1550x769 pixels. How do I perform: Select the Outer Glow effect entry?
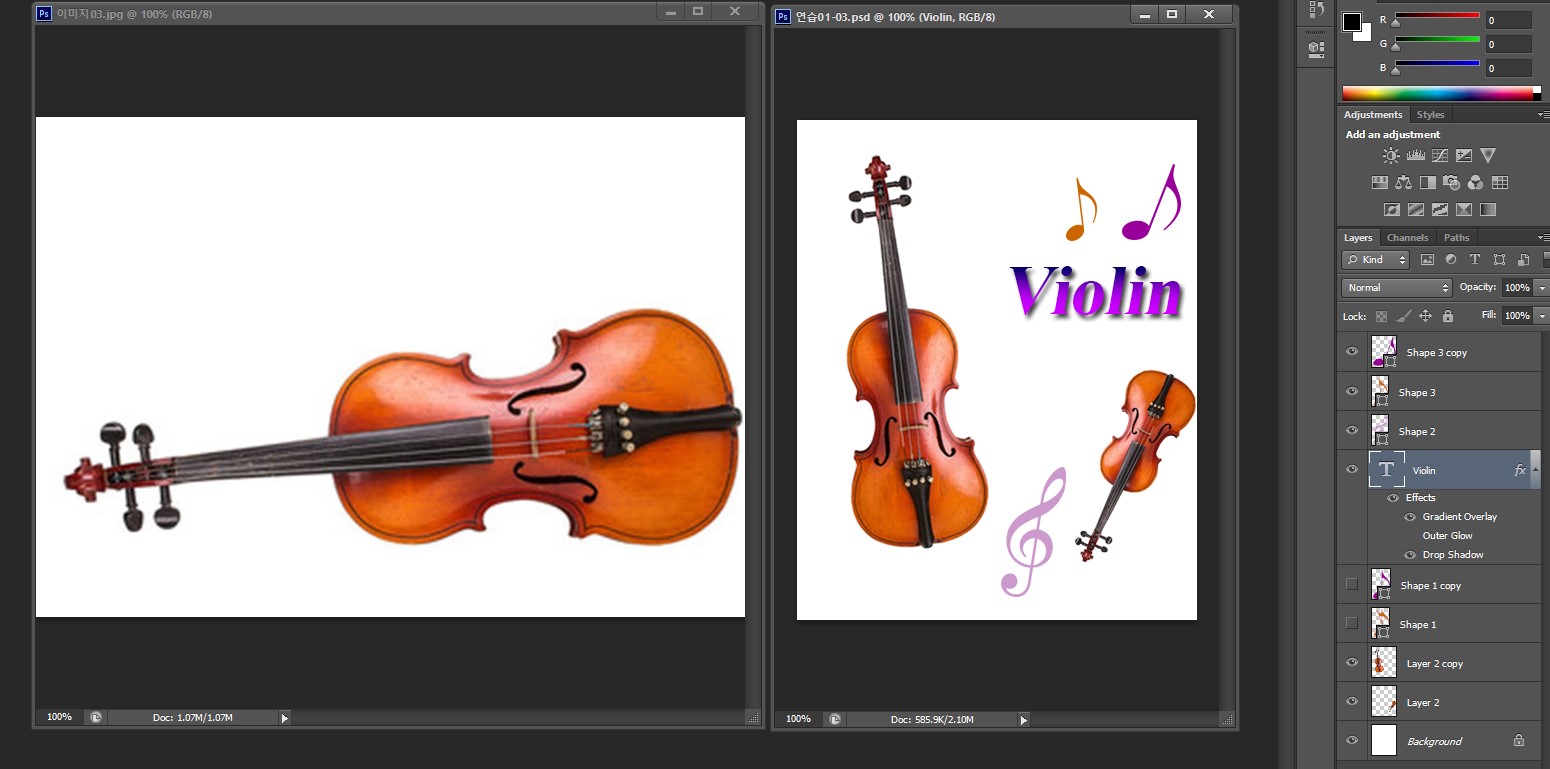[x=1447, y=536]
